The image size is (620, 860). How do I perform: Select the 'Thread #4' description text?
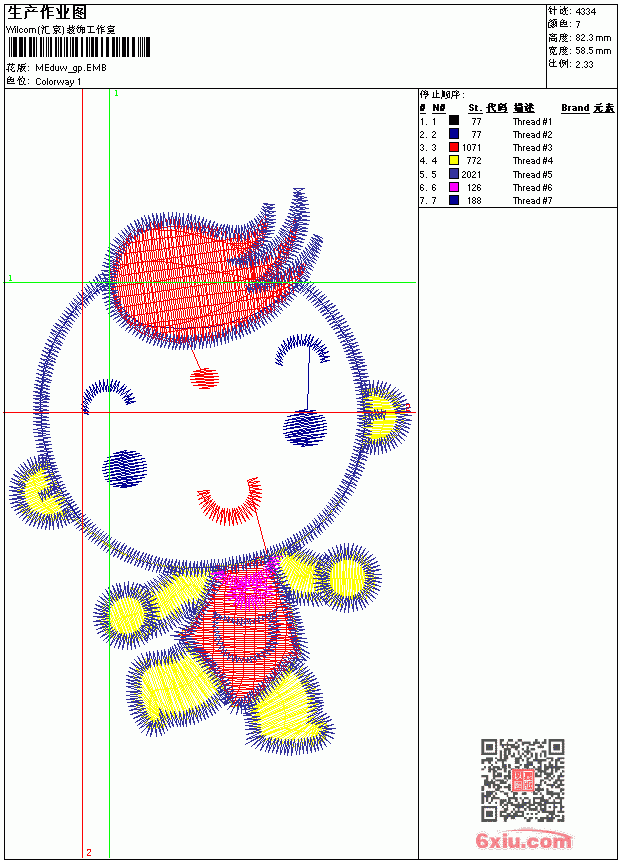(x=532, y=161)
